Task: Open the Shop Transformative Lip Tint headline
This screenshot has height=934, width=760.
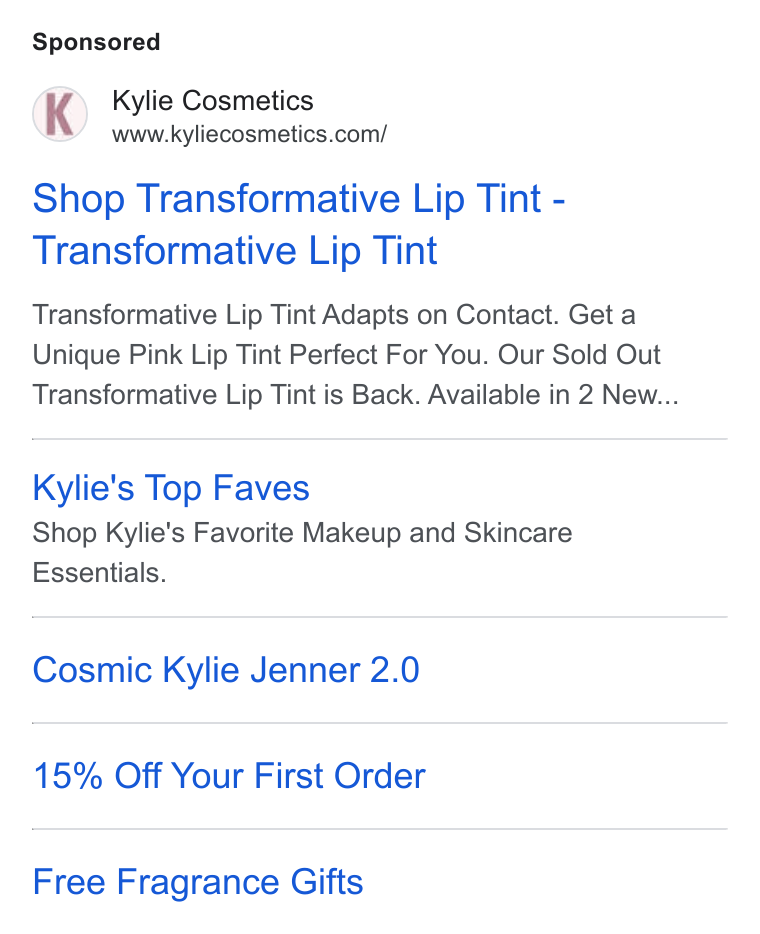Action: (x=298, y=224)
